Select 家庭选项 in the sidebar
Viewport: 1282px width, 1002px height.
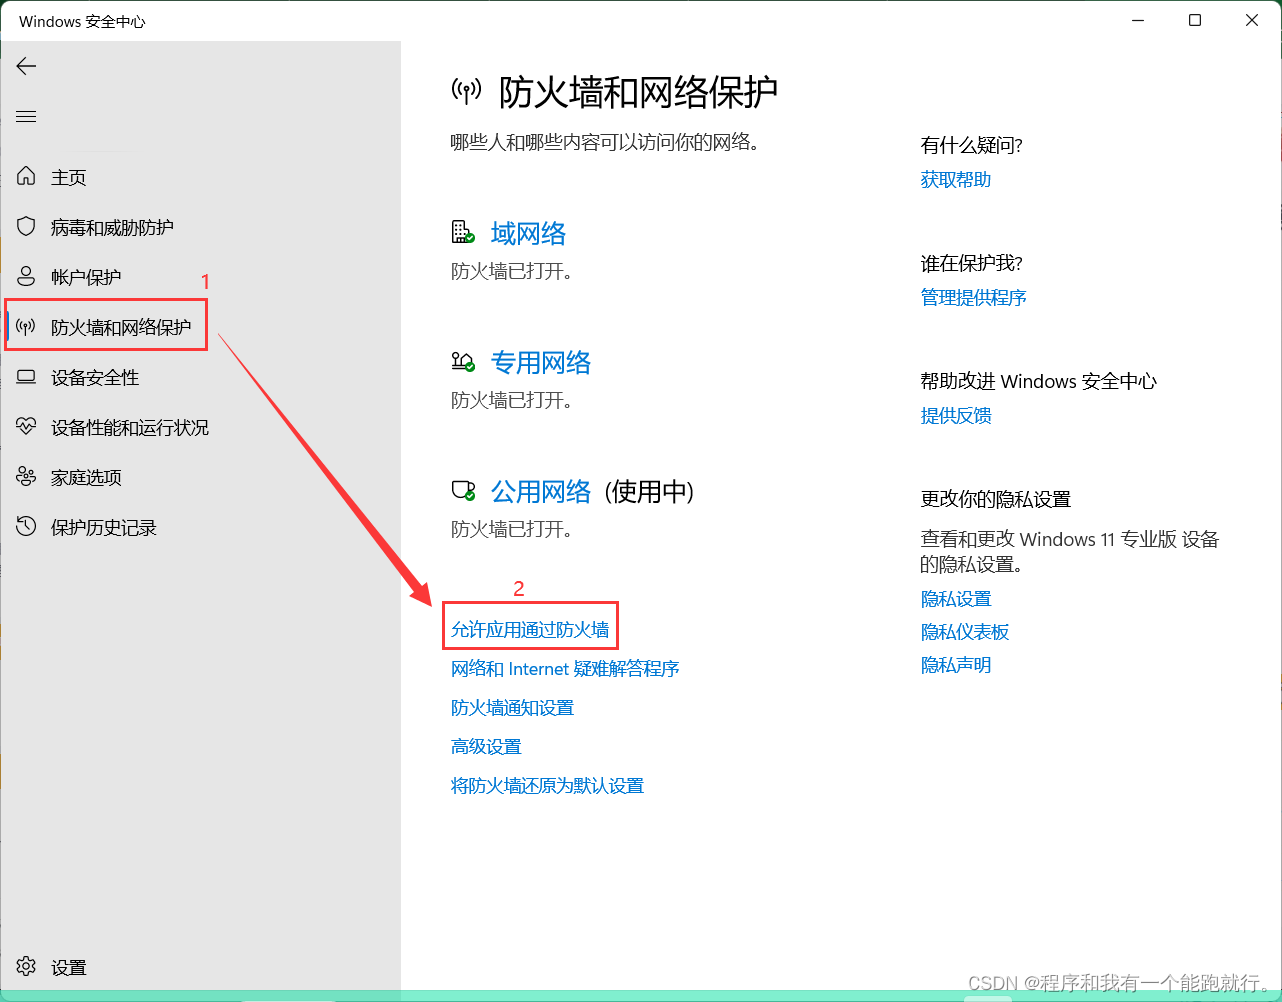[x=86, y=477]
